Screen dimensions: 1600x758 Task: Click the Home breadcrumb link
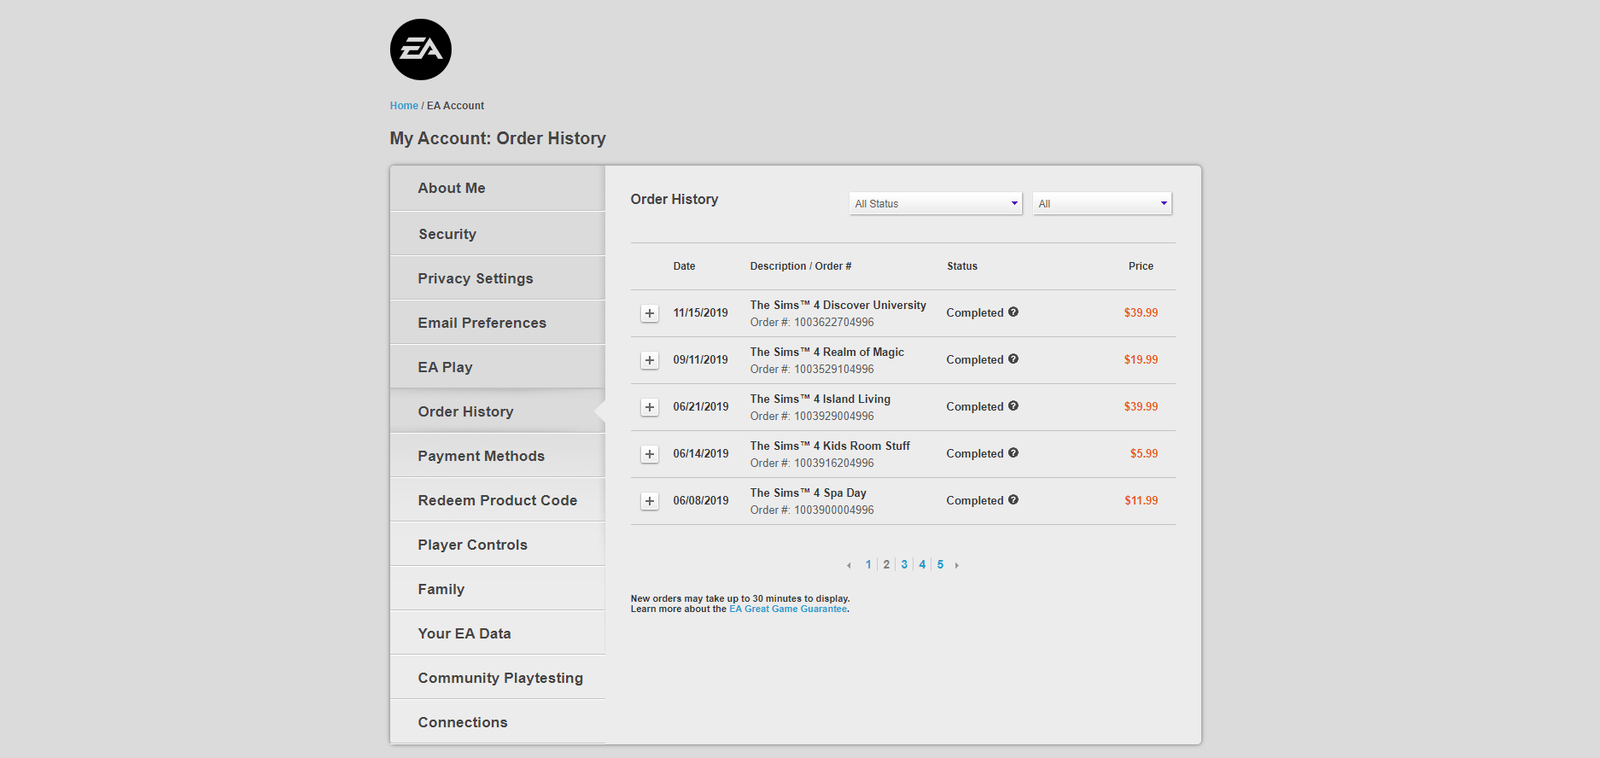(404, 105)
